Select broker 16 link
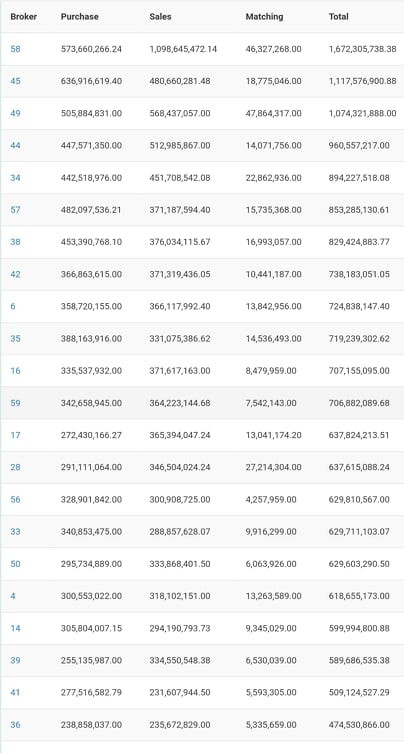The width and height of the screenshot is (404, 753). [x=15, y=371]
